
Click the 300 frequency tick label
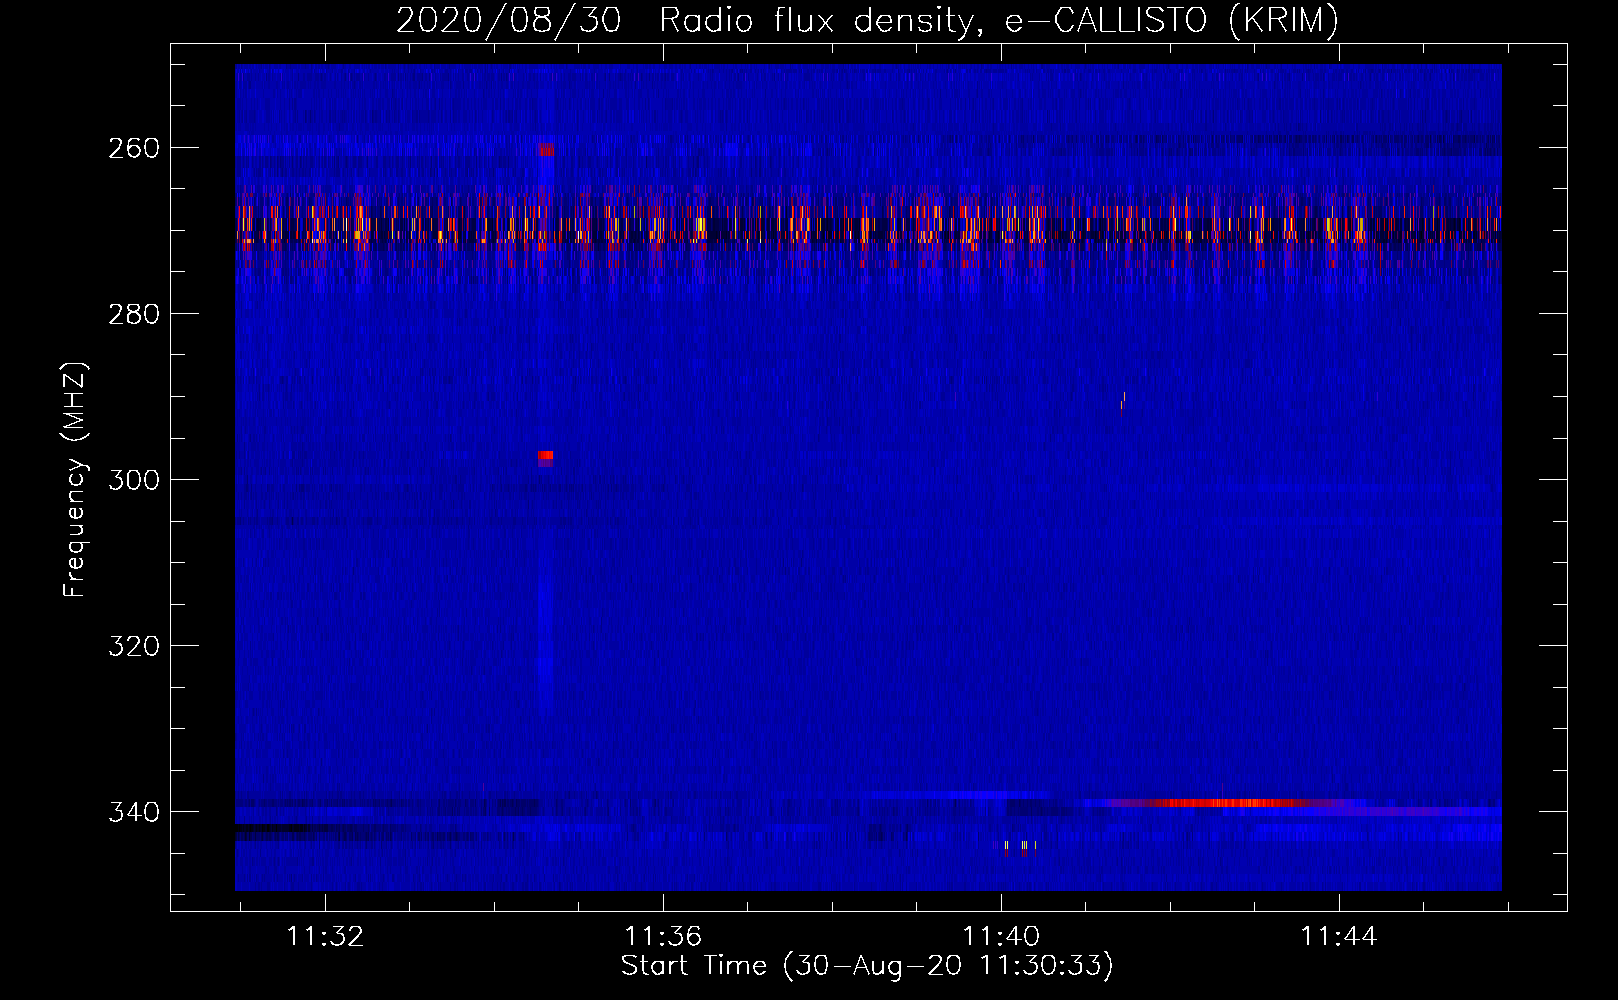click(134, 480)
